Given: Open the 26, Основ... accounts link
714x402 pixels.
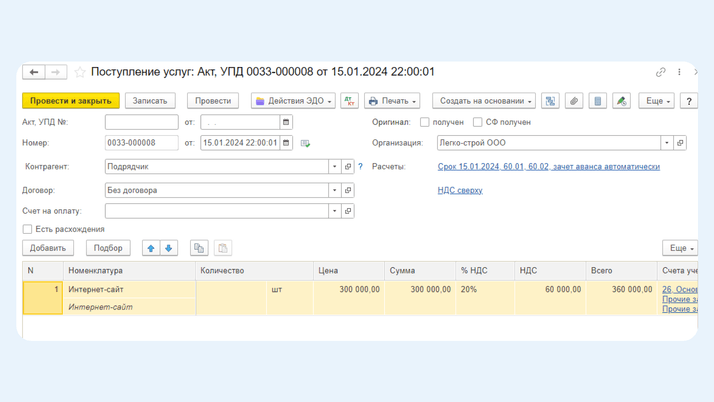Looking at the screenshot, I should pyautogui.click(x=679, y=290).
